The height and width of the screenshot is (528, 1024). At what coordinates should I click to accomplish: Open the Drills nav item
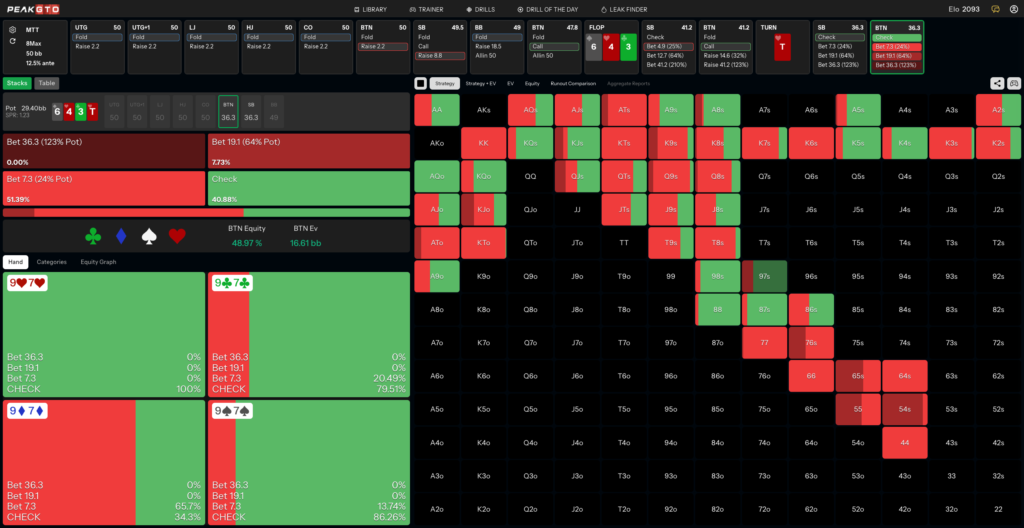480,9
